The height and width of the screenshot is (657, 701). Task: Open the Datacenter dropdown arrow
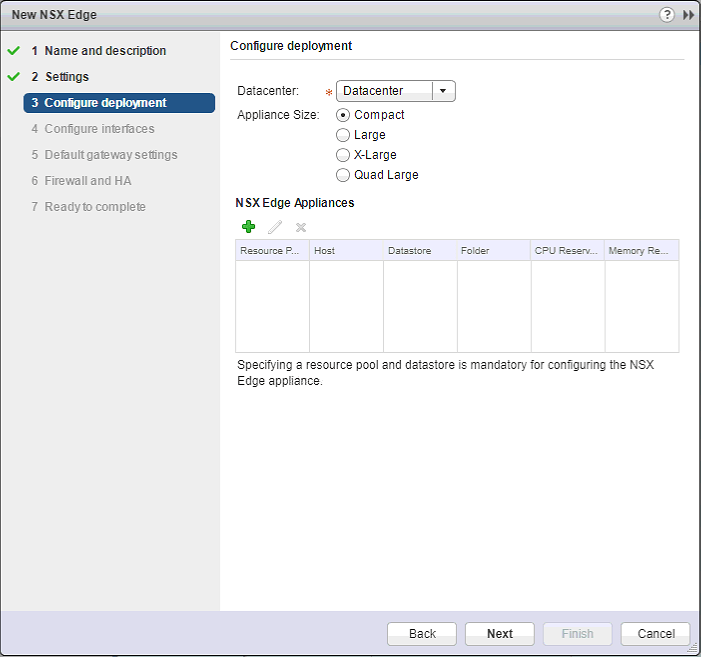point(443,91)
